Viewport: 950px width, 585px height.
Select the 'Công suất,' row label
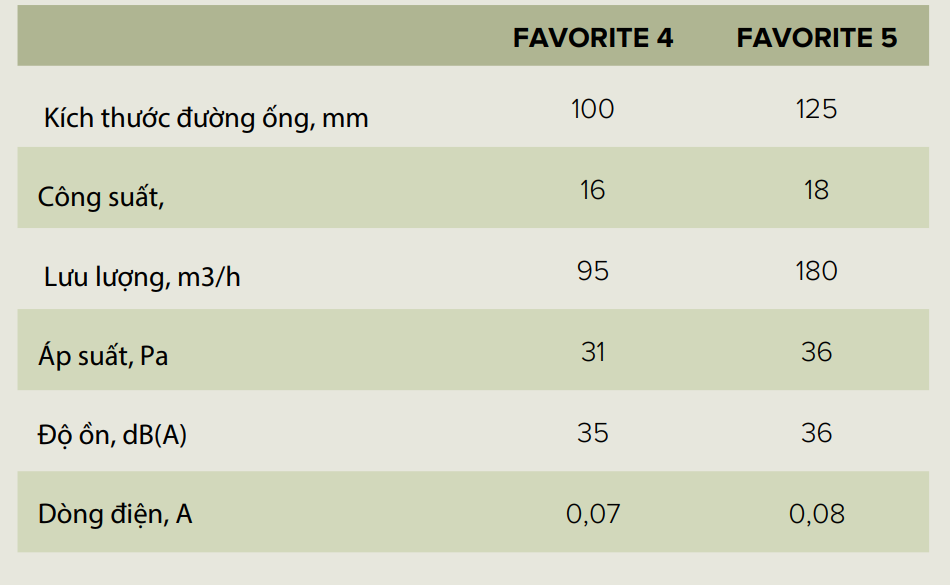101,197
